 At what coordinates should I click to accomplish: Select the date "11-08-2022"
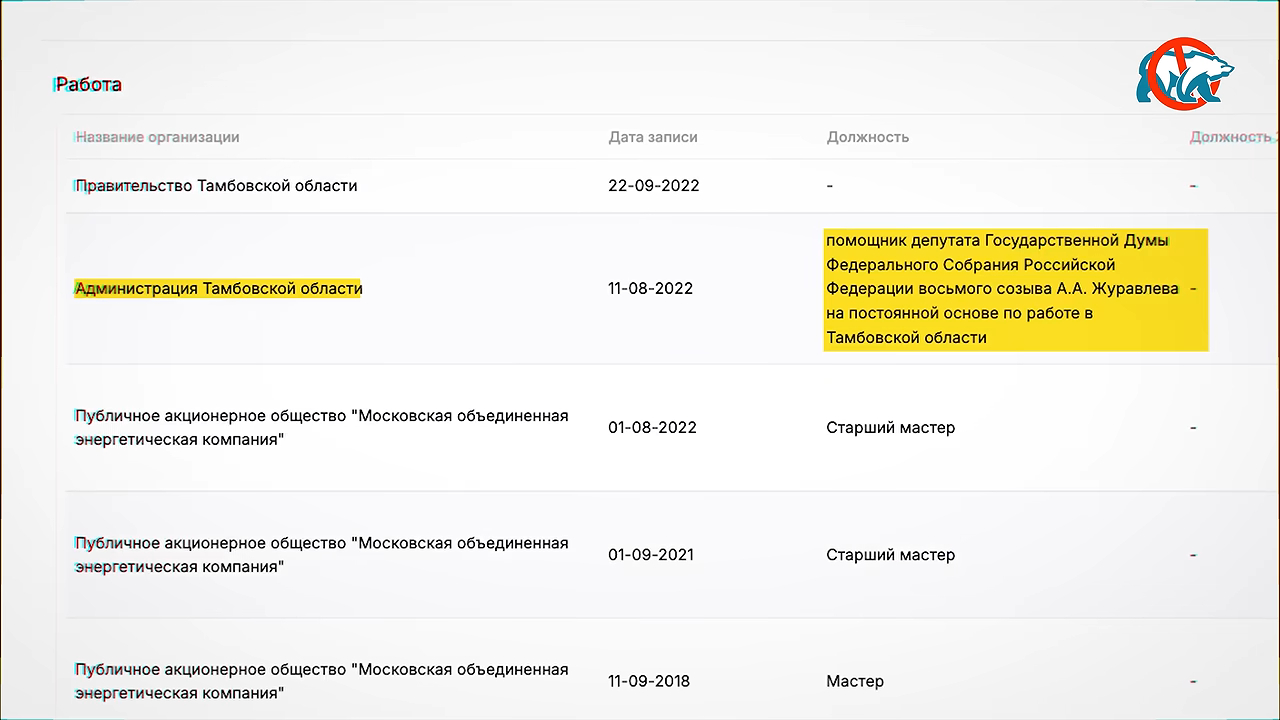650,289
